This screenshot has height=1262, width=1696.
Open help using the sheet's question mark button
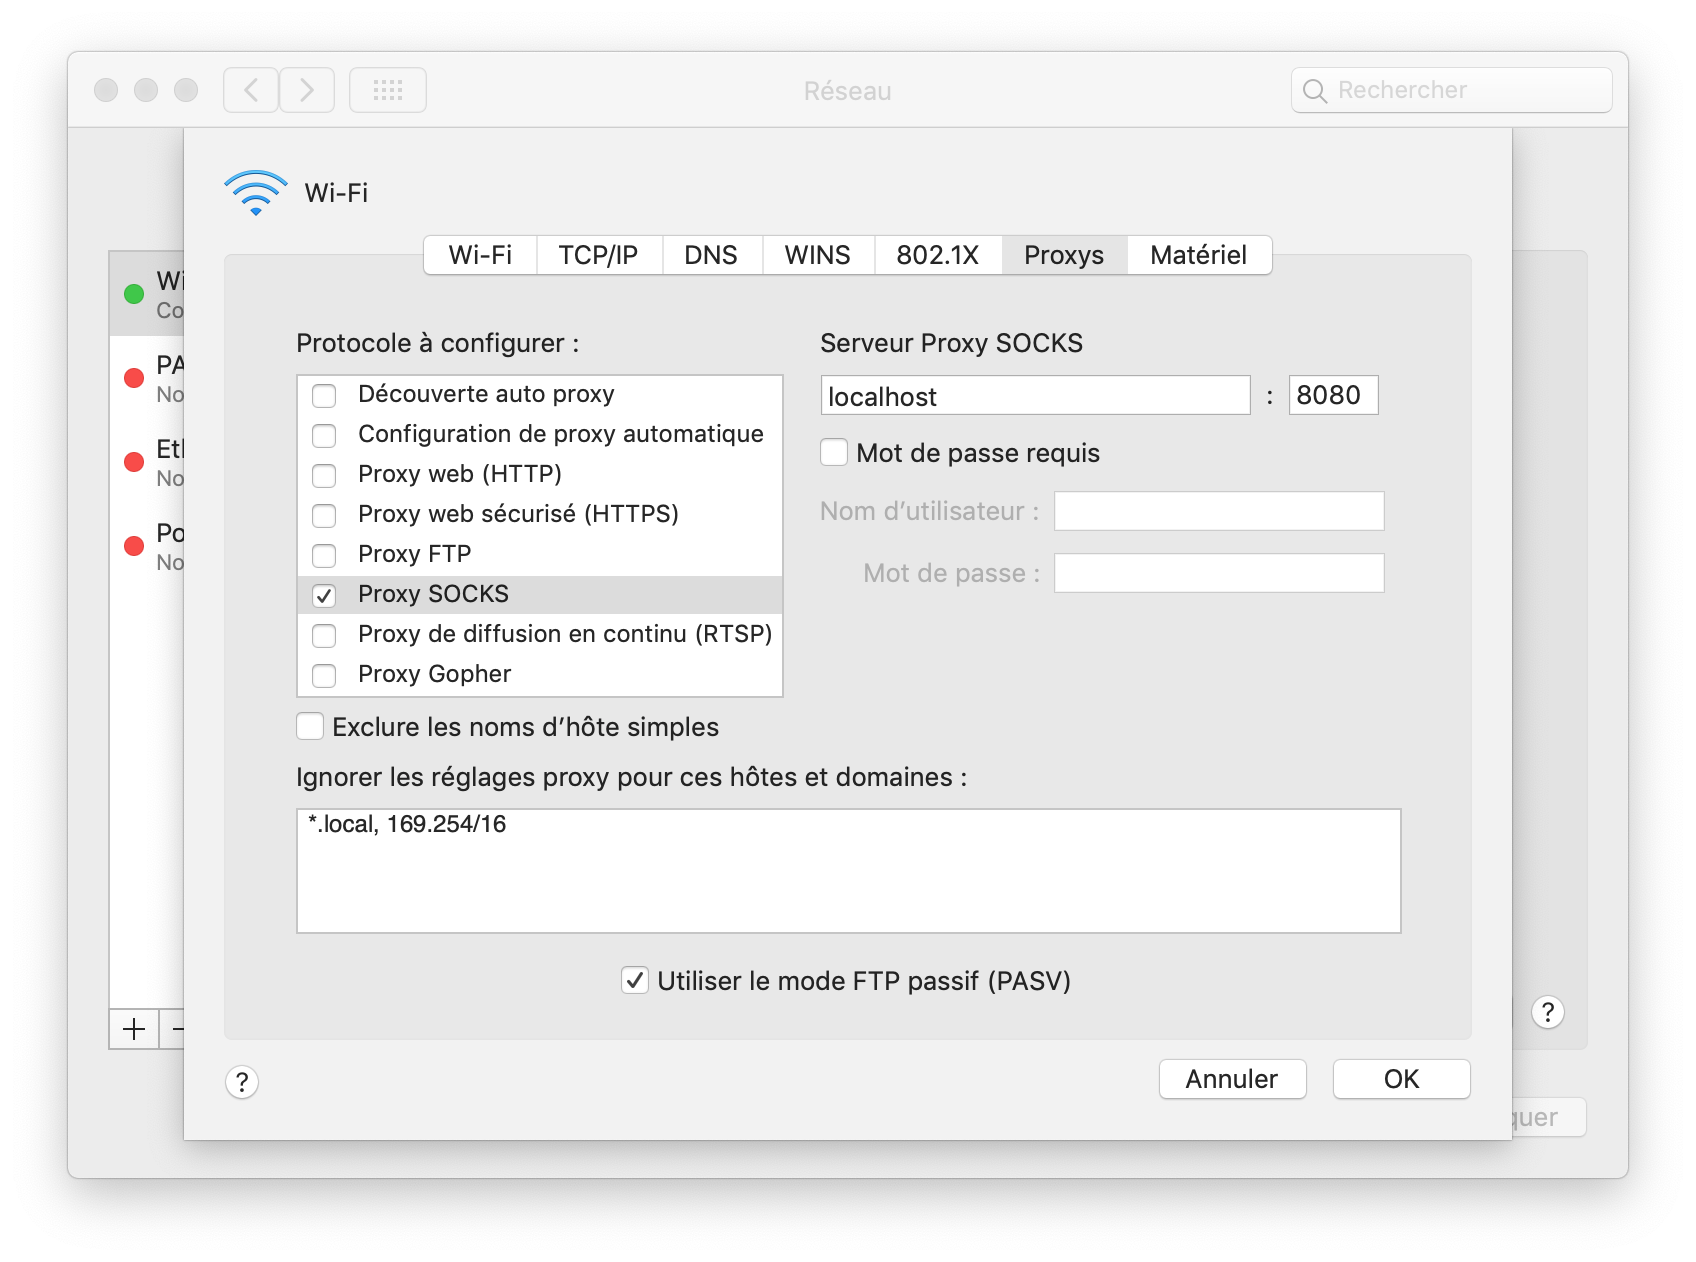click(242, 1081)
